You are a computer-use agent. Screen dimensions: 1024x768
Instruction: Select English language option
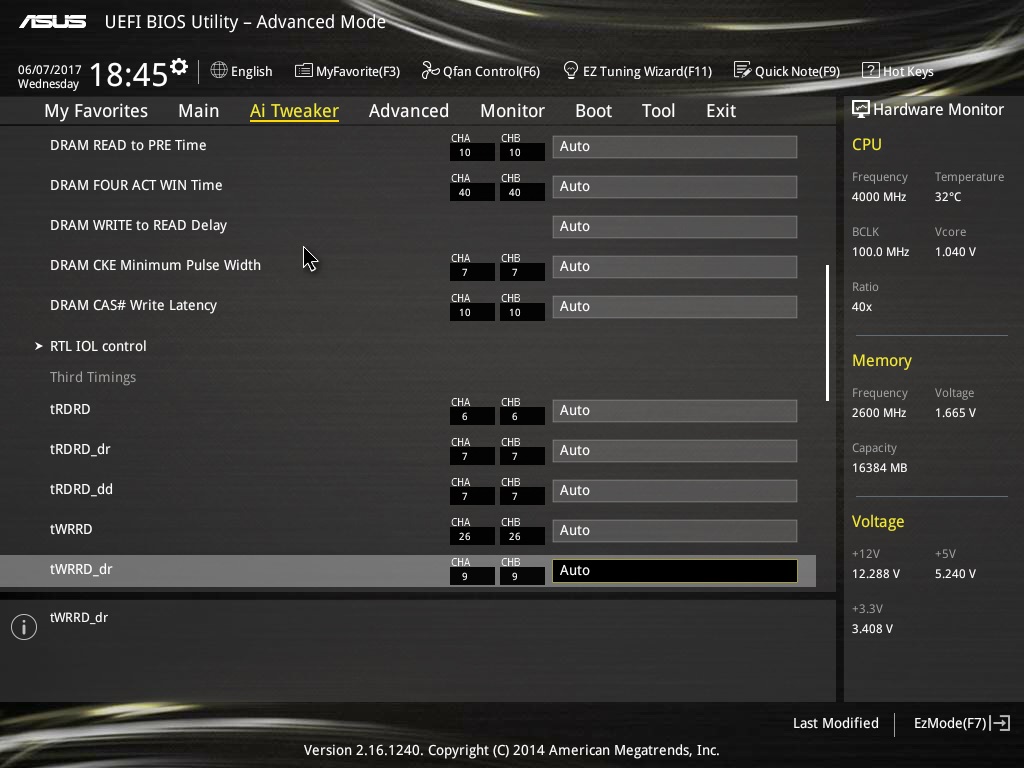[251, 71]
